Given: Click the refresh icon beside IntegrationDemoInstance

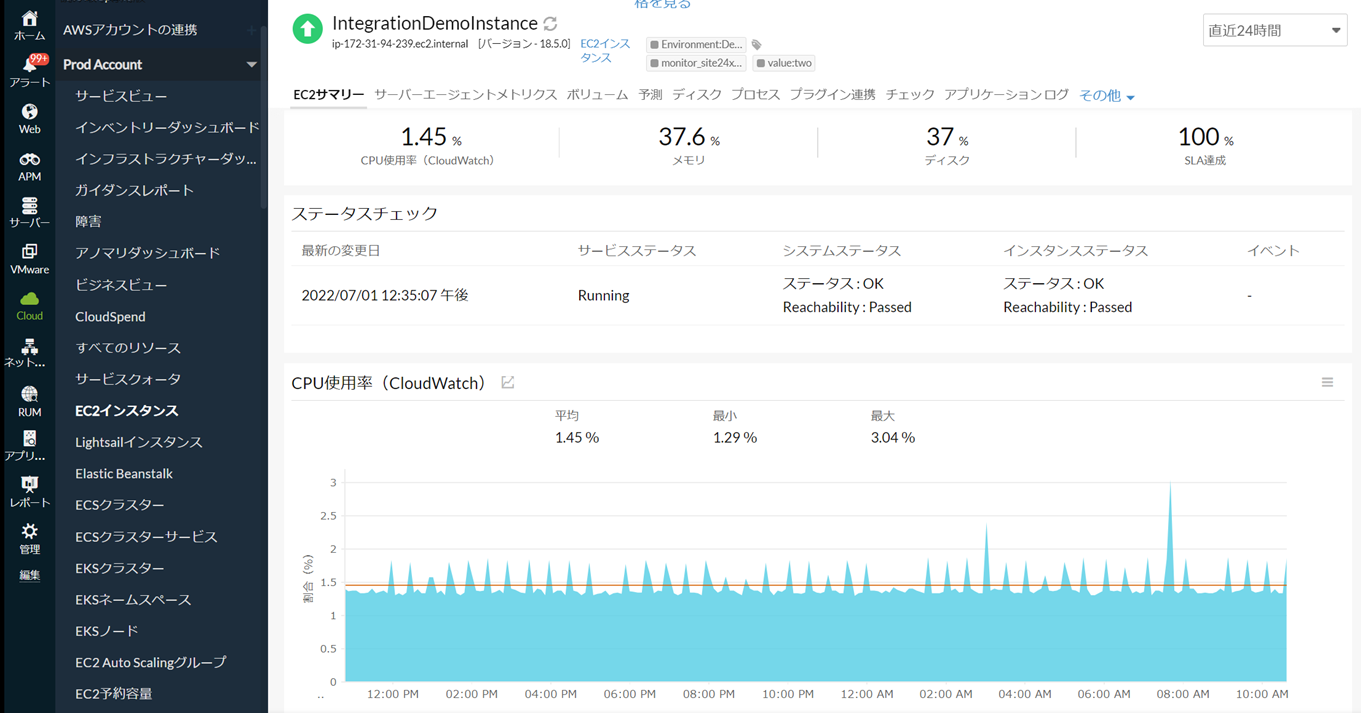Looking at the screenshot, I should [550, 23].
